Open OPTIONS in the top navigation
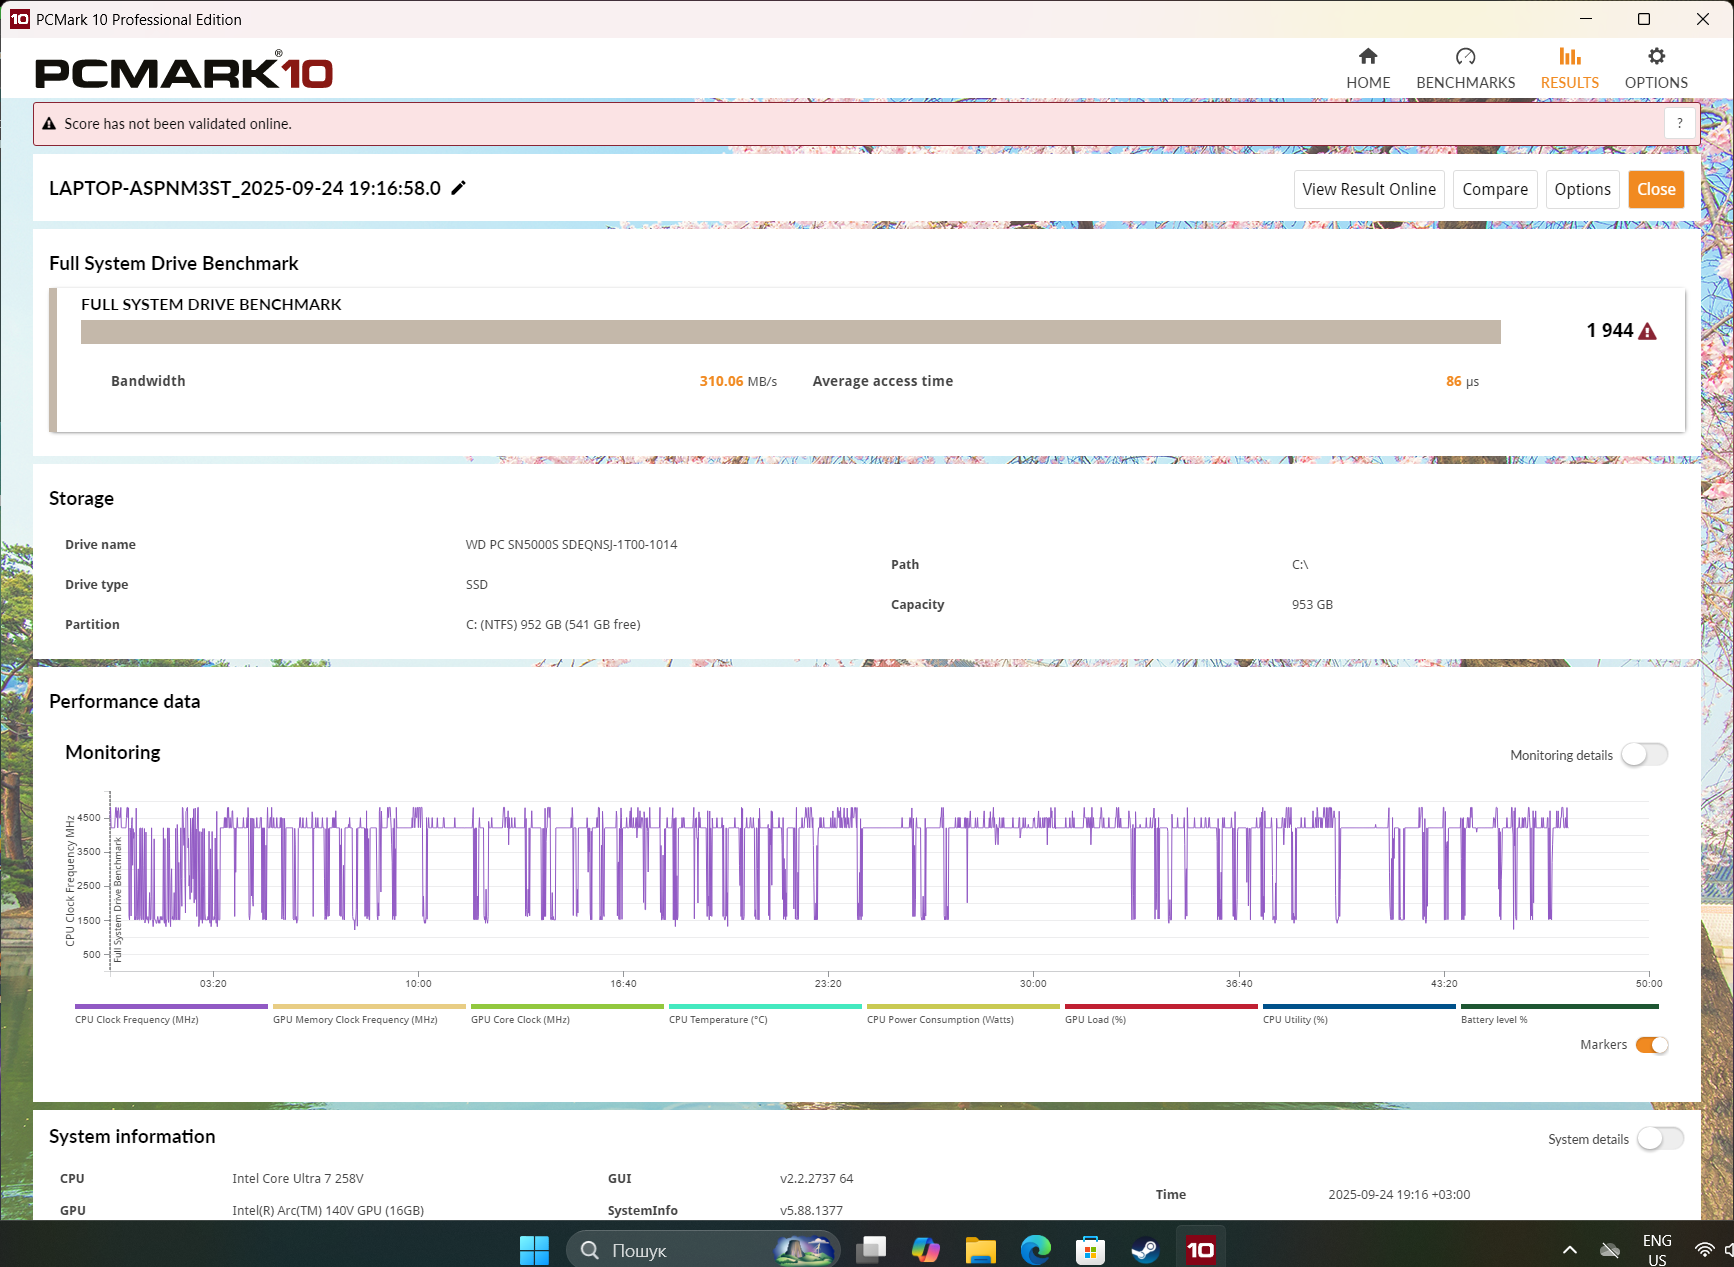This screenshot has width=1734, height=1267. tap(1656, 68)
